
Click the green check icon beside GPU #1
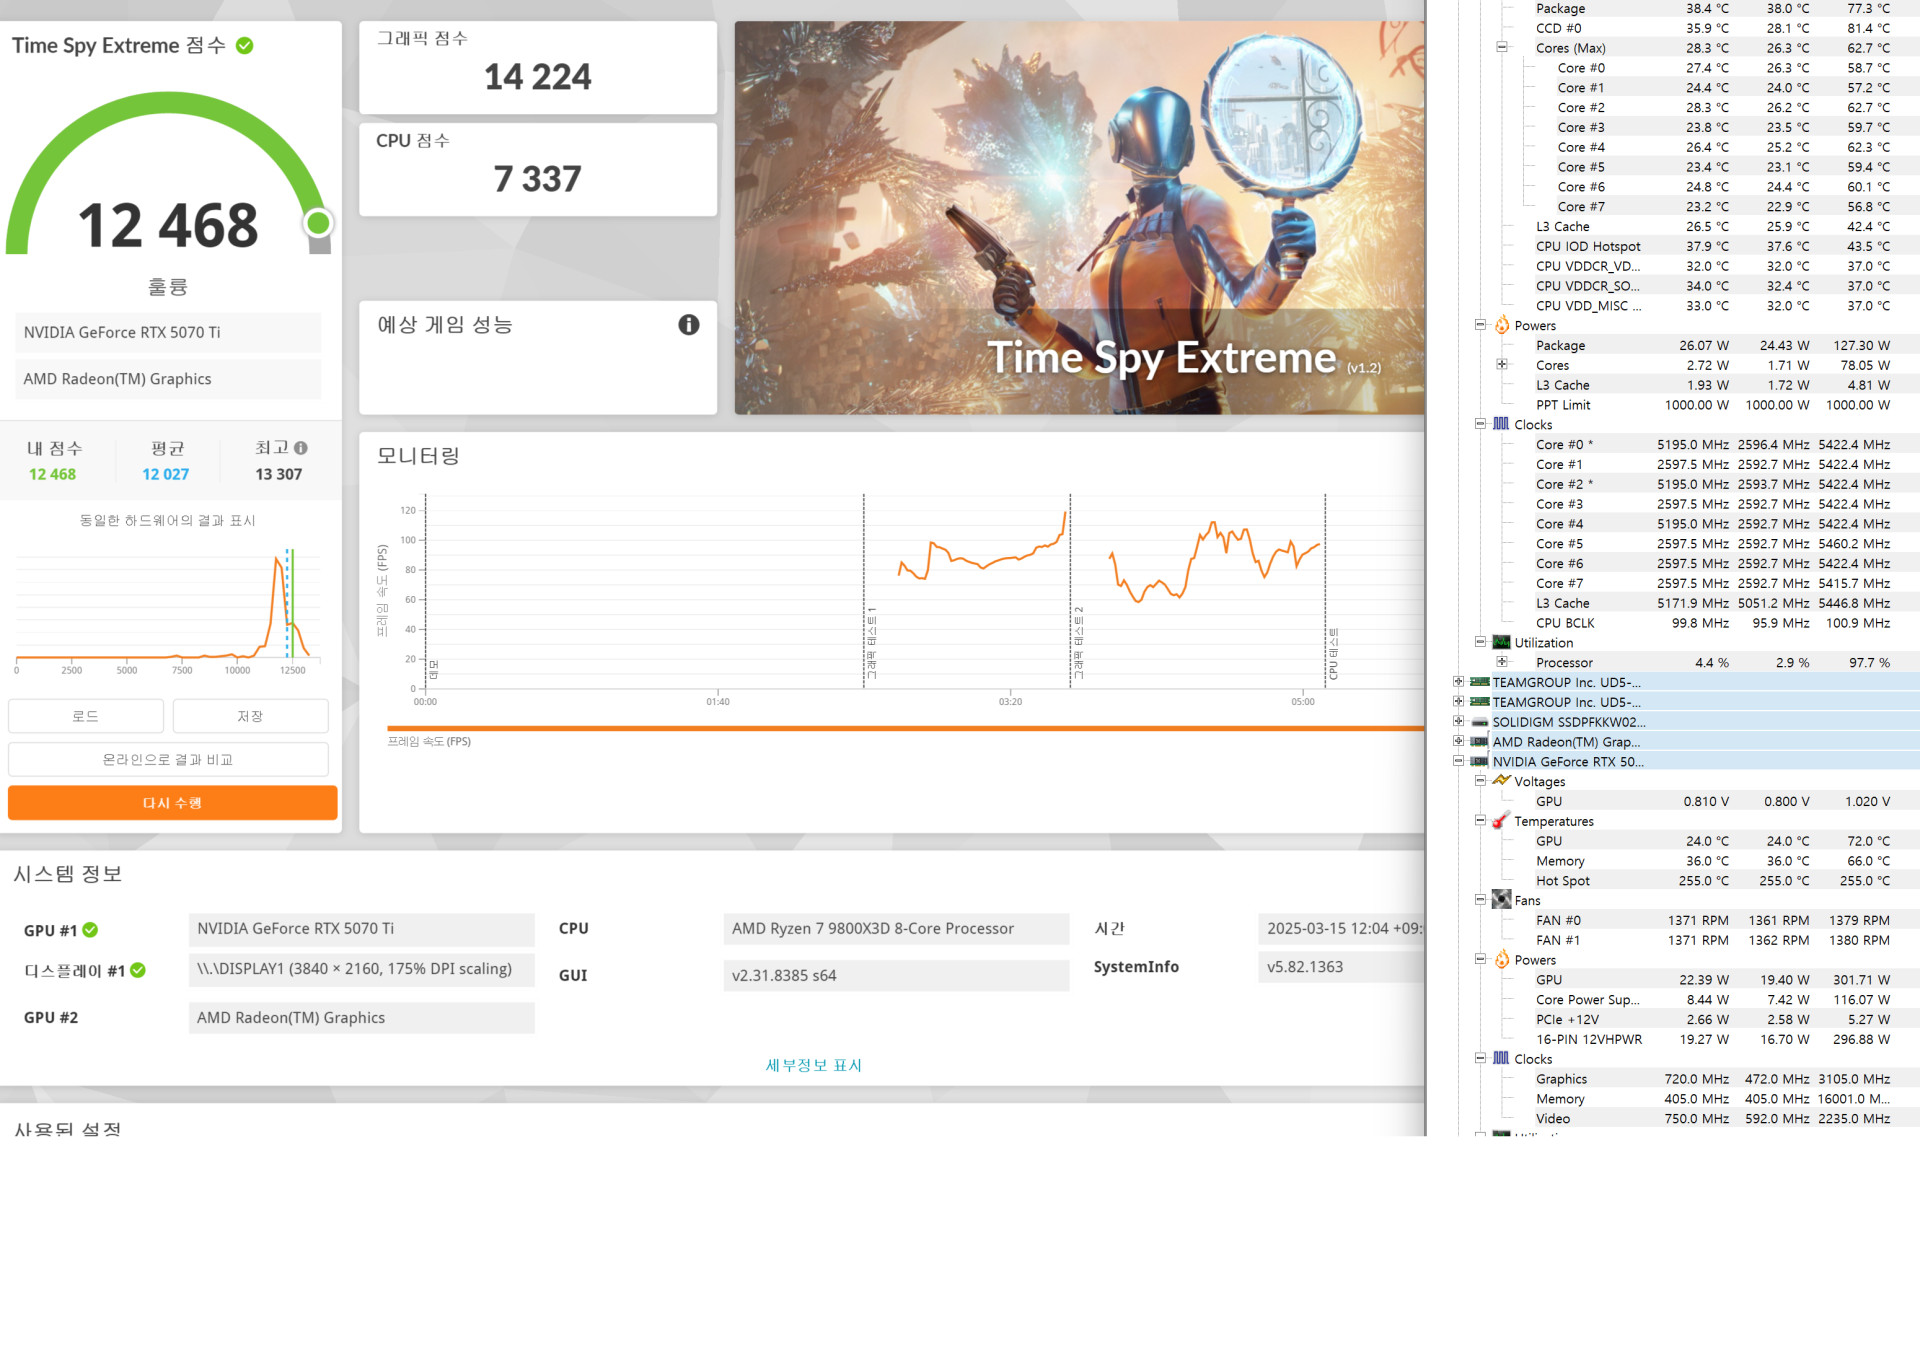[90, 930]
